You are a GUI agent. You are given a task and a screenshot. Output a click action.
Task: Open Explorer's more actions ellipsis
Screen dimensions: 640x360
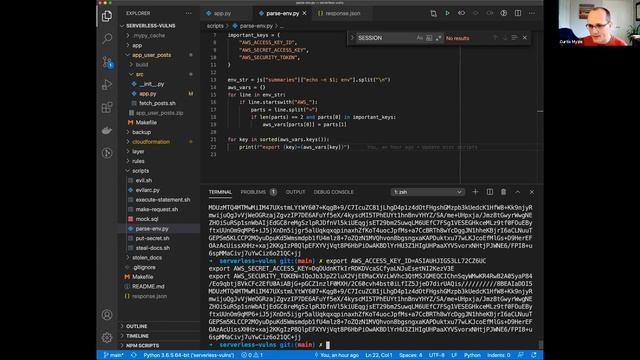pyautogui.click(x=188, y=13)
